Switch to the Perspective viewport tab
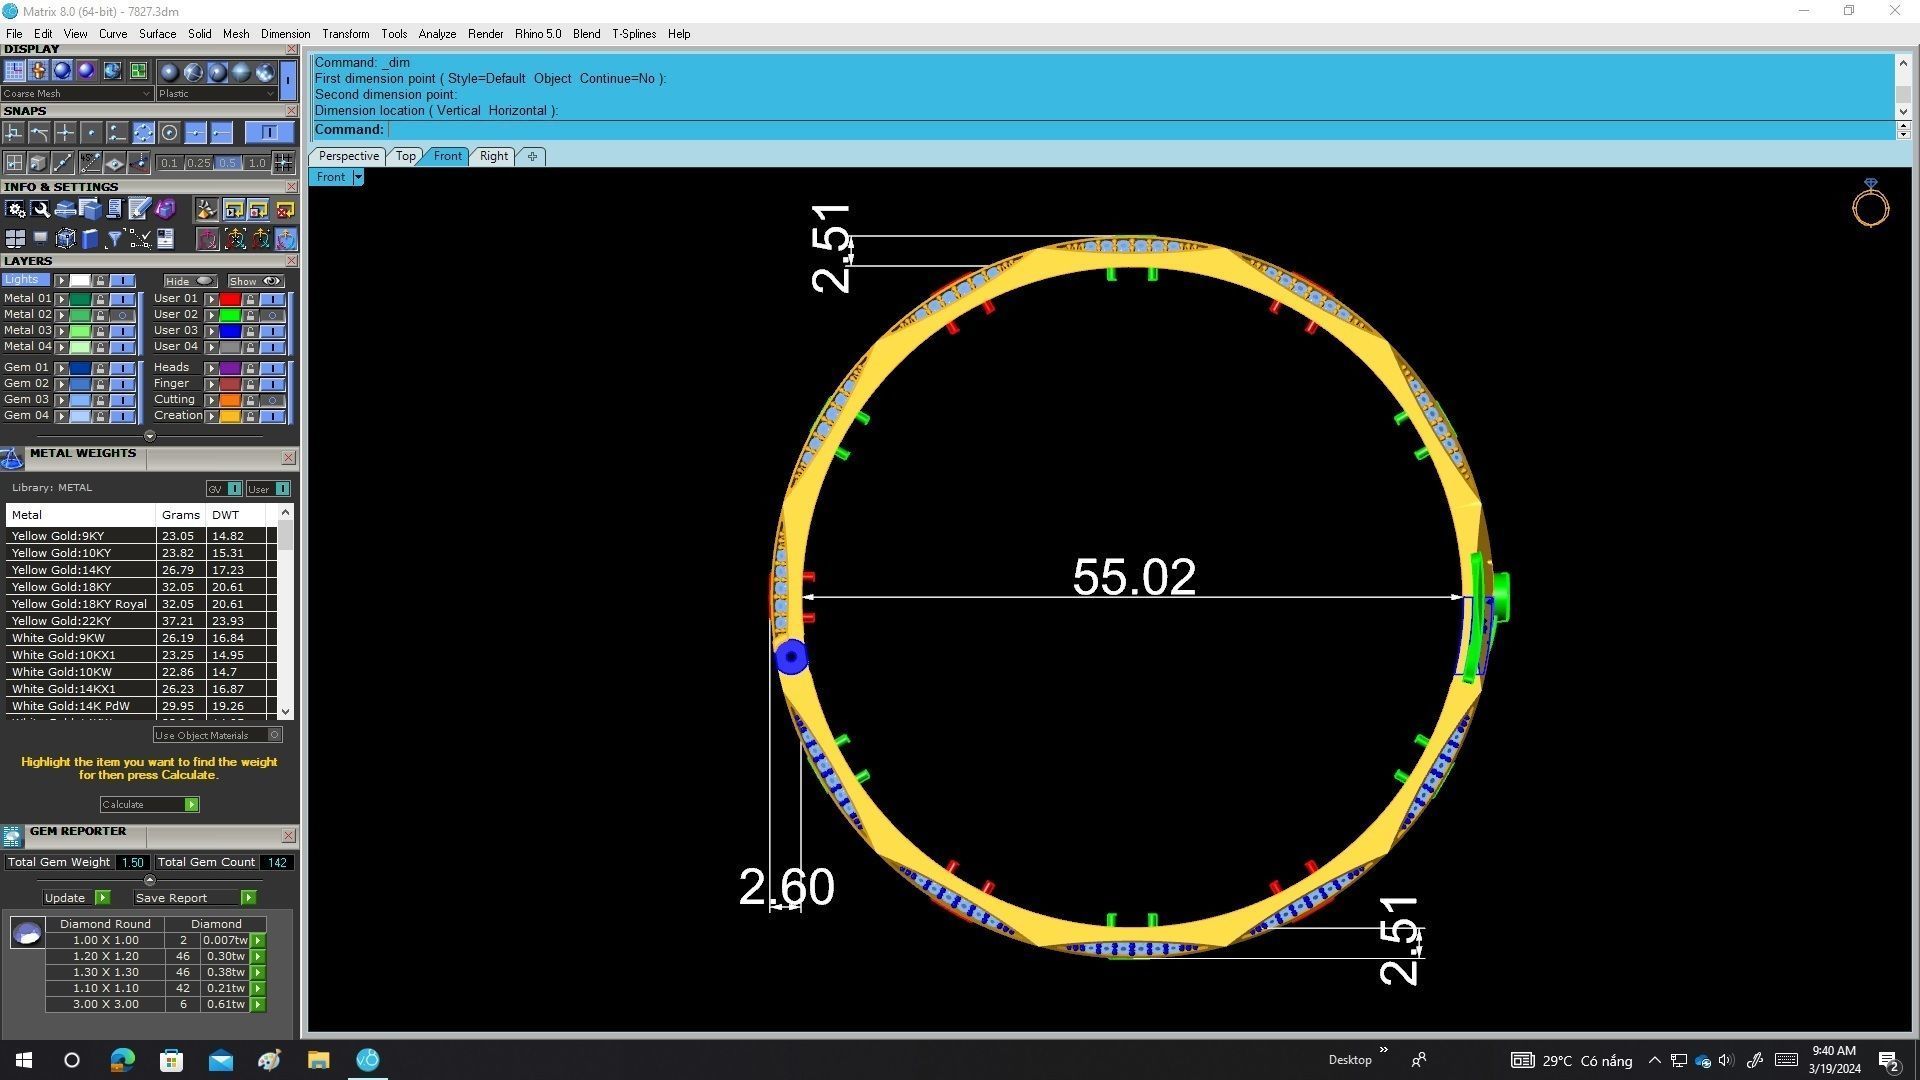 click(x=348, y=156)
